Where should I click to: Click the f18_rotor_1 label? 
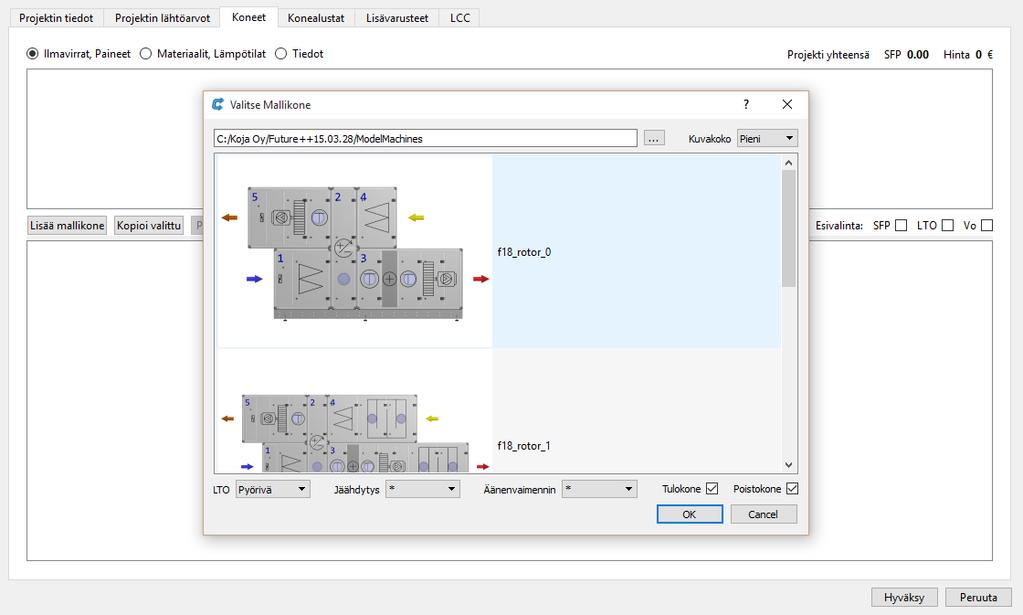[x=524, y=445]
